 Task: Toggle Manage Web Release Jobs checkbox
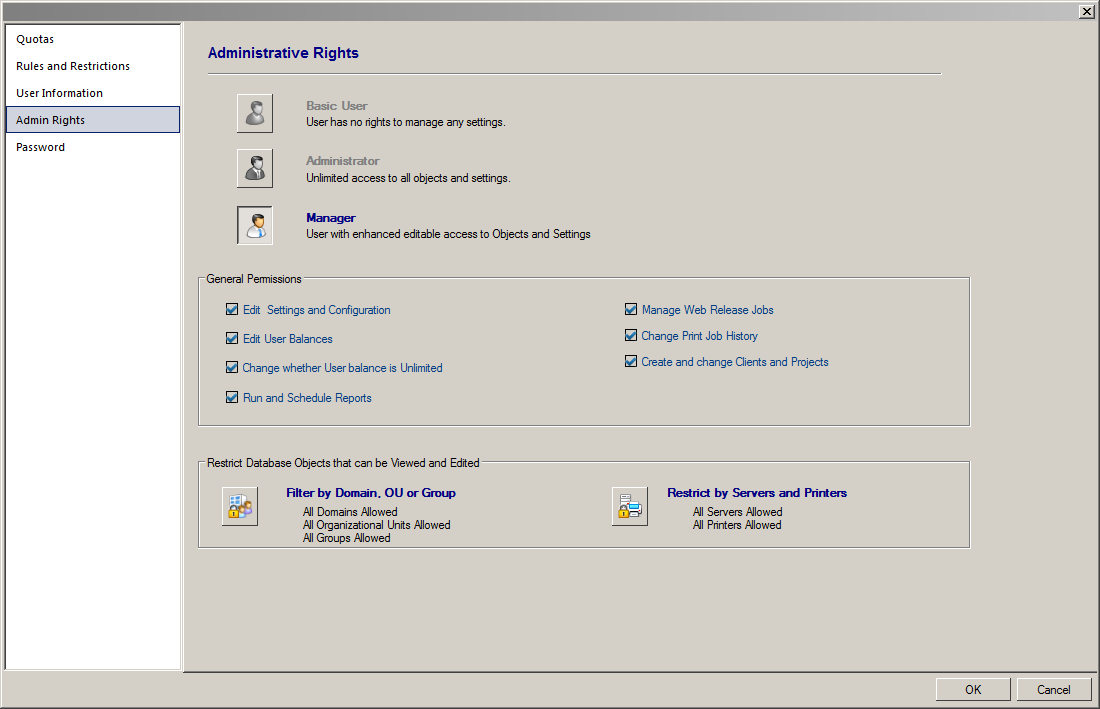tap(631, 309)
